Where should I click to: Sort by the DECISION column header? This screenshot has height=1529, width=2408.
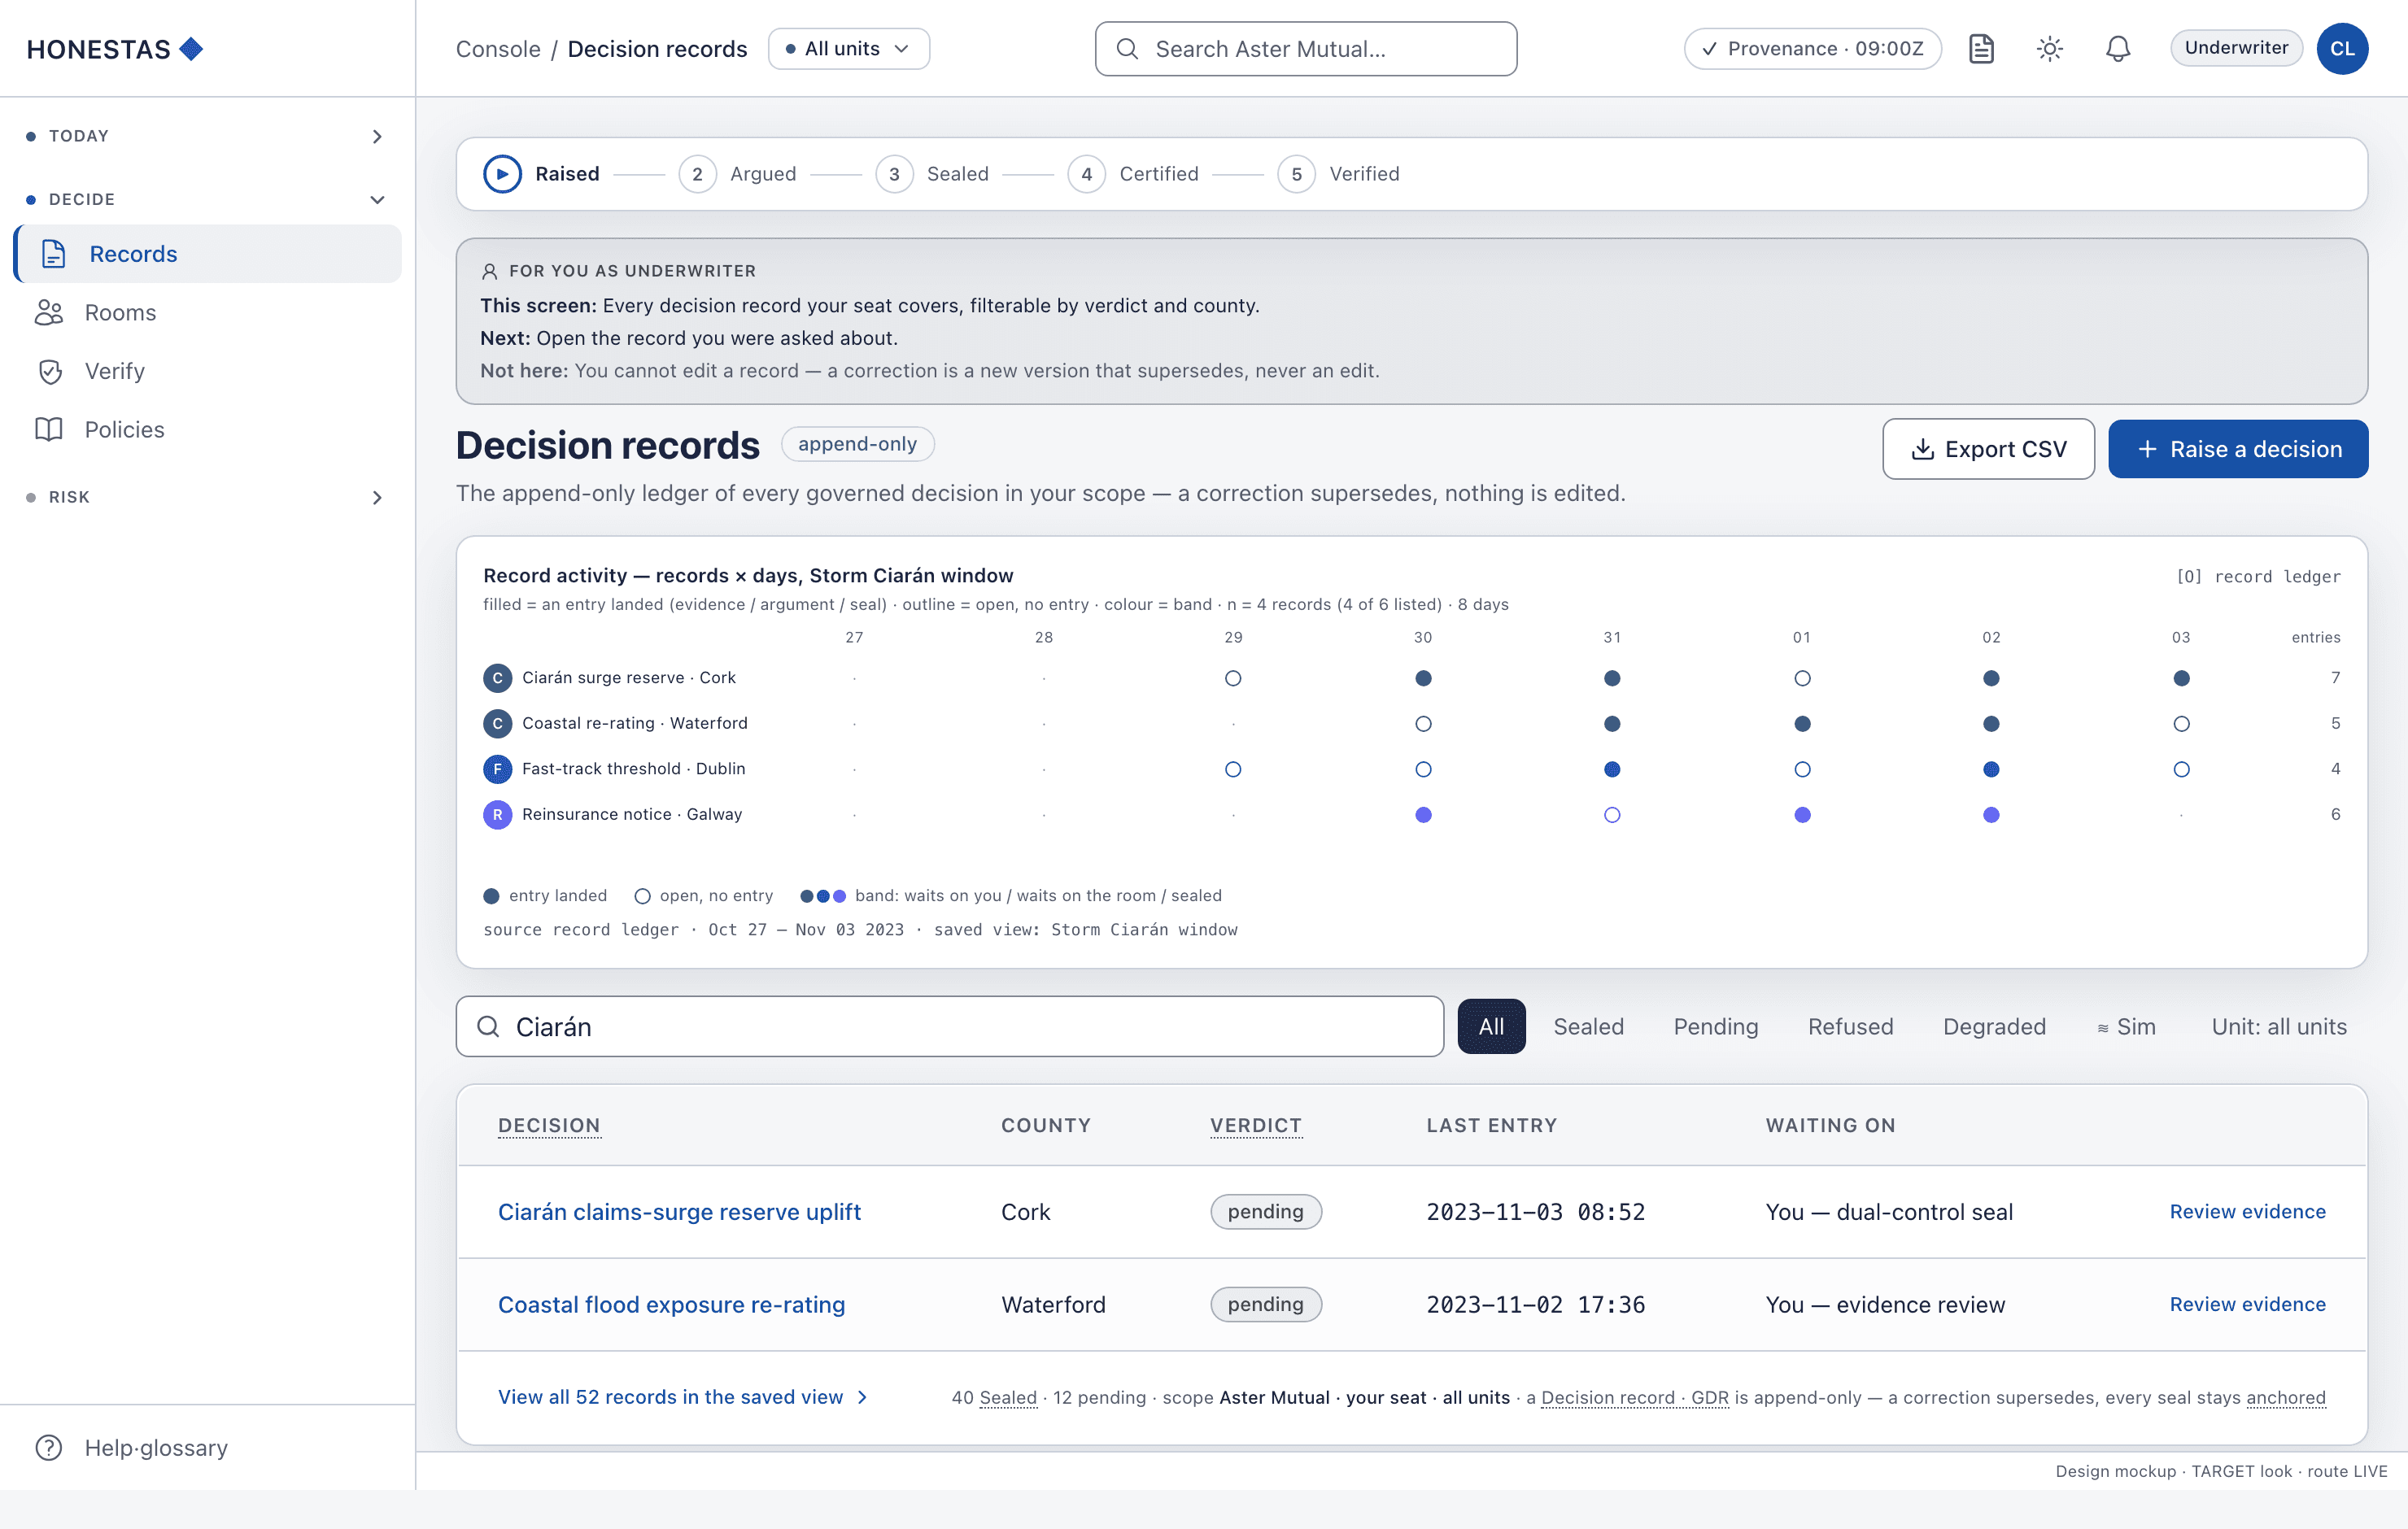pyautogui.click(x=549, y=1126)
